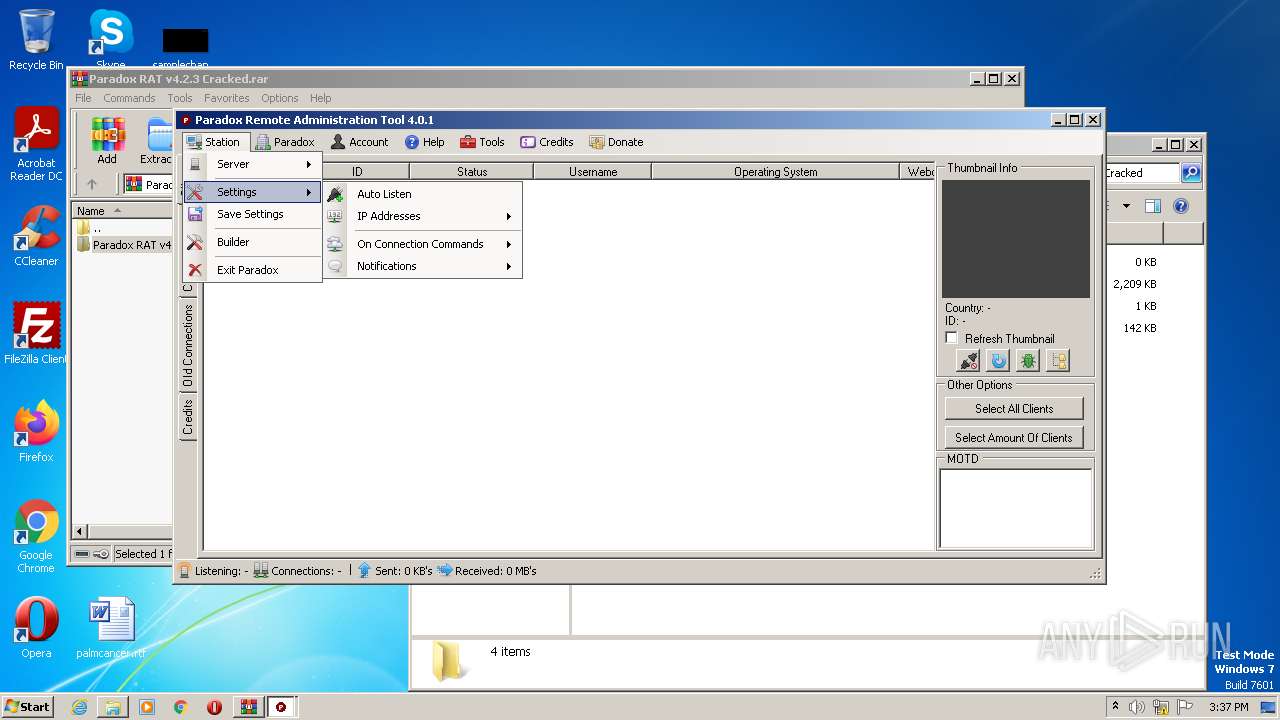Click the search magnifier icon in Explorer window
Viewport: 1280px width, 720px height.
[1190, 173]
